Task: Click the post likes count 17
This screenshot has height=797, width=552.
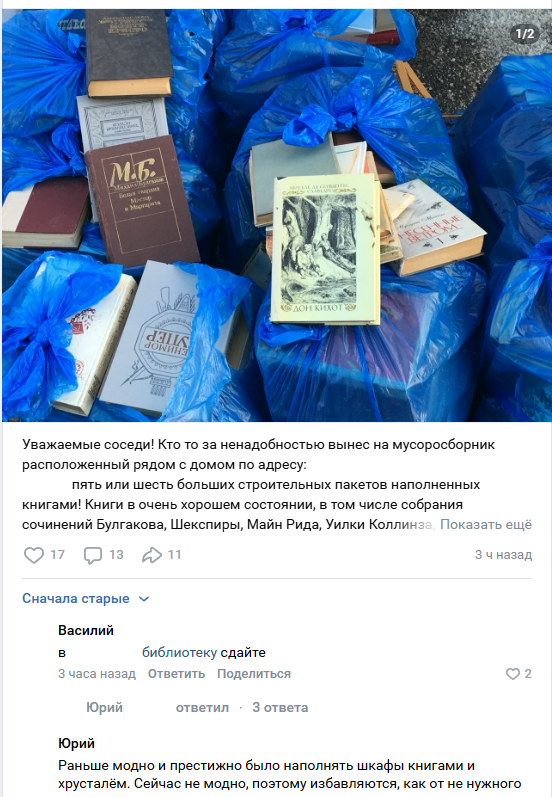Action: point(57,555)
